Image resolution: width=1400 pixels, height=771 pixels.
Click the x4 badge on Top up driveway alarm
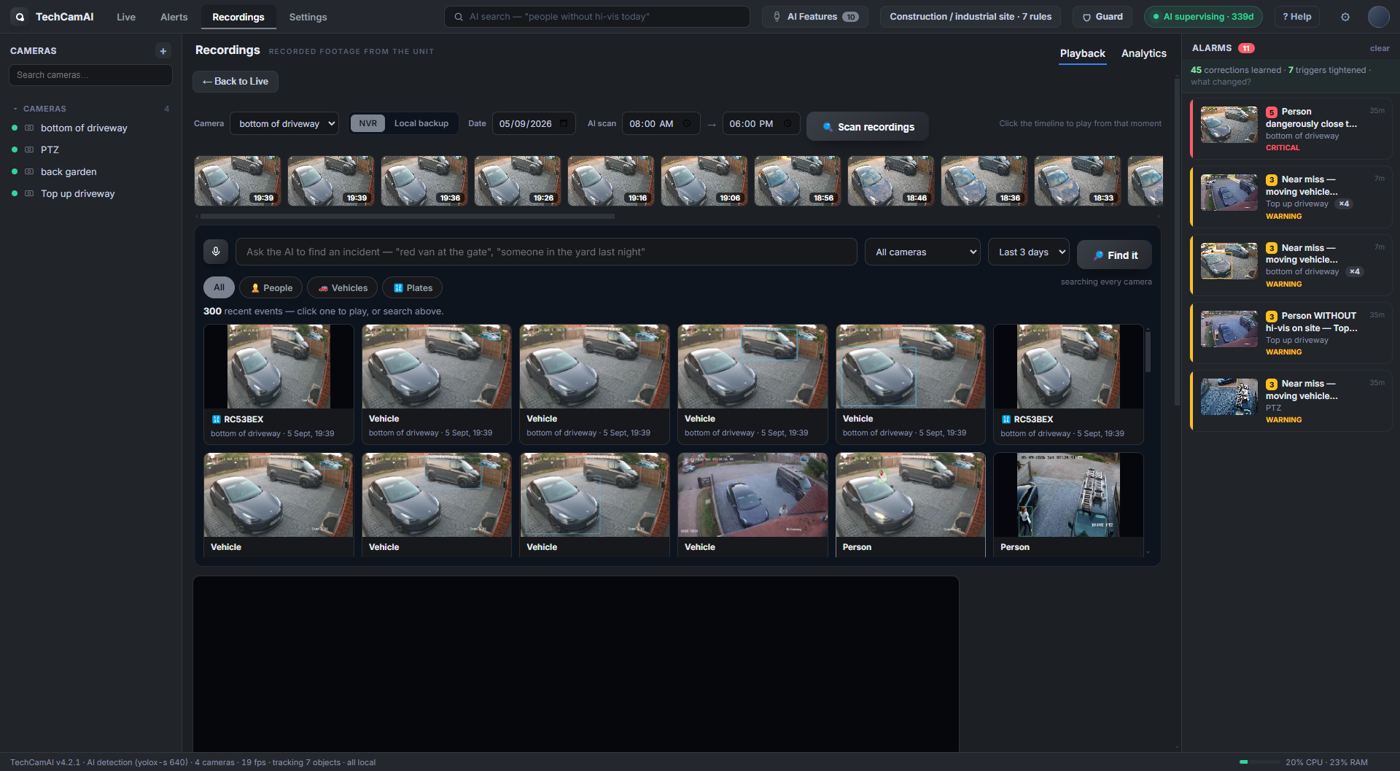[1344, 204]
